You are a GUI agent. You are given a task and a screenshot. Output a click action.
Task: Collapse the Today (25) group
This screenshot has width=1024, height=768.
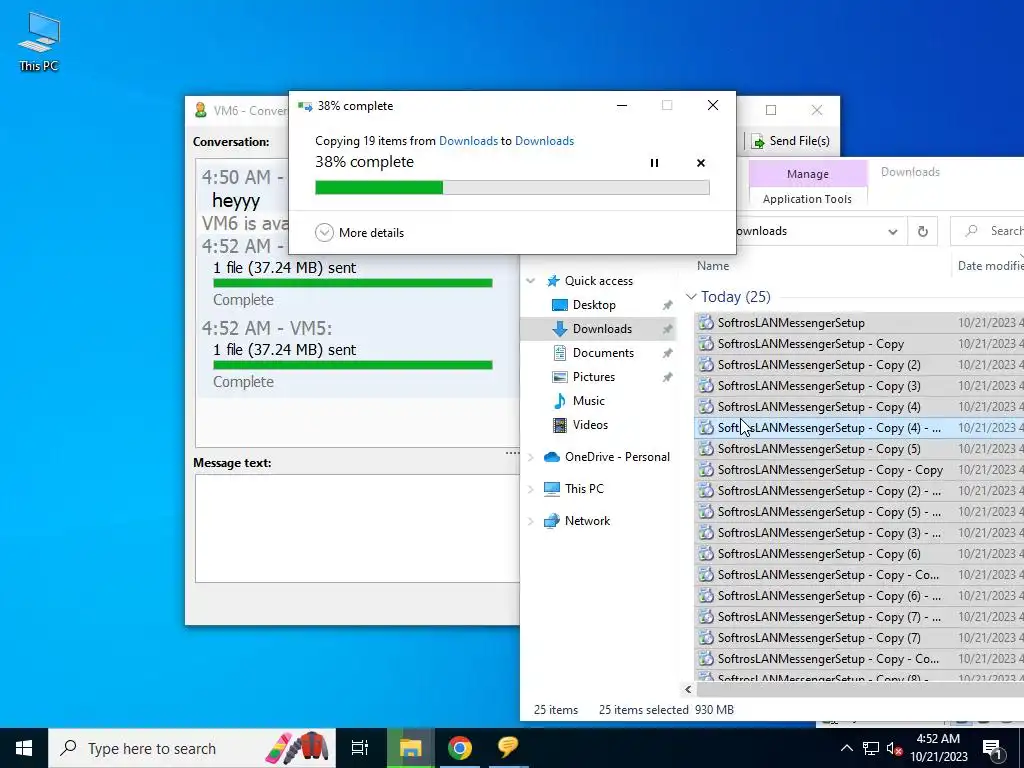[x=692, y=296]
